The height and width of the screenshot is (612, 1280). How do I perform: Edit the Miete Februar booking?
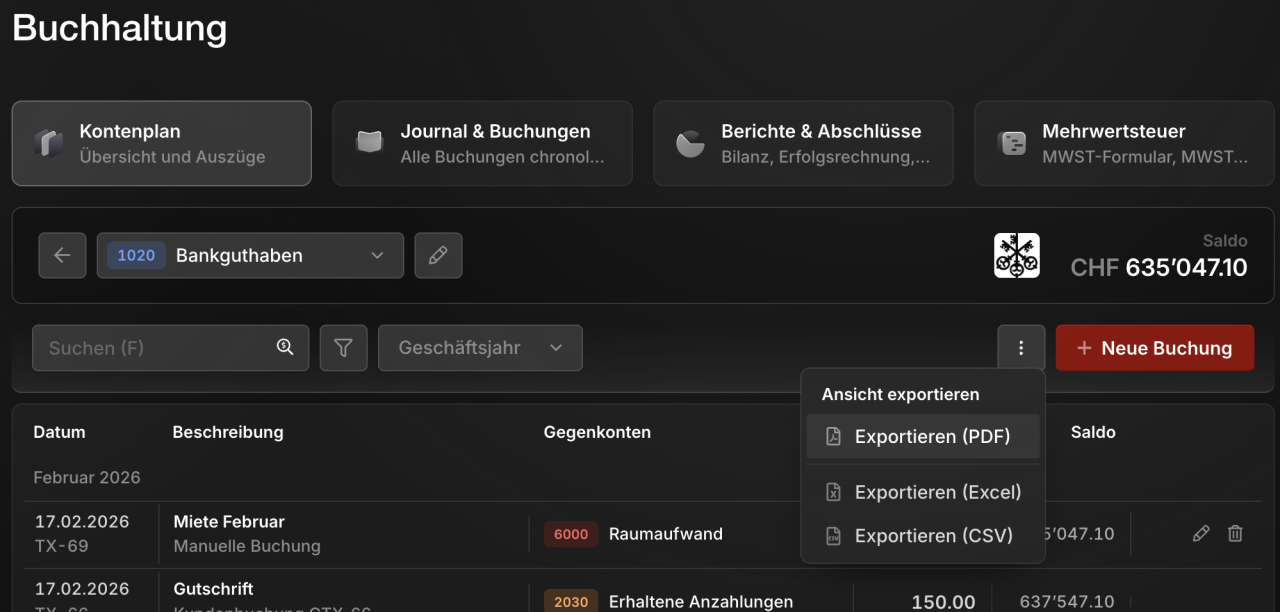tap(1201, 534)
